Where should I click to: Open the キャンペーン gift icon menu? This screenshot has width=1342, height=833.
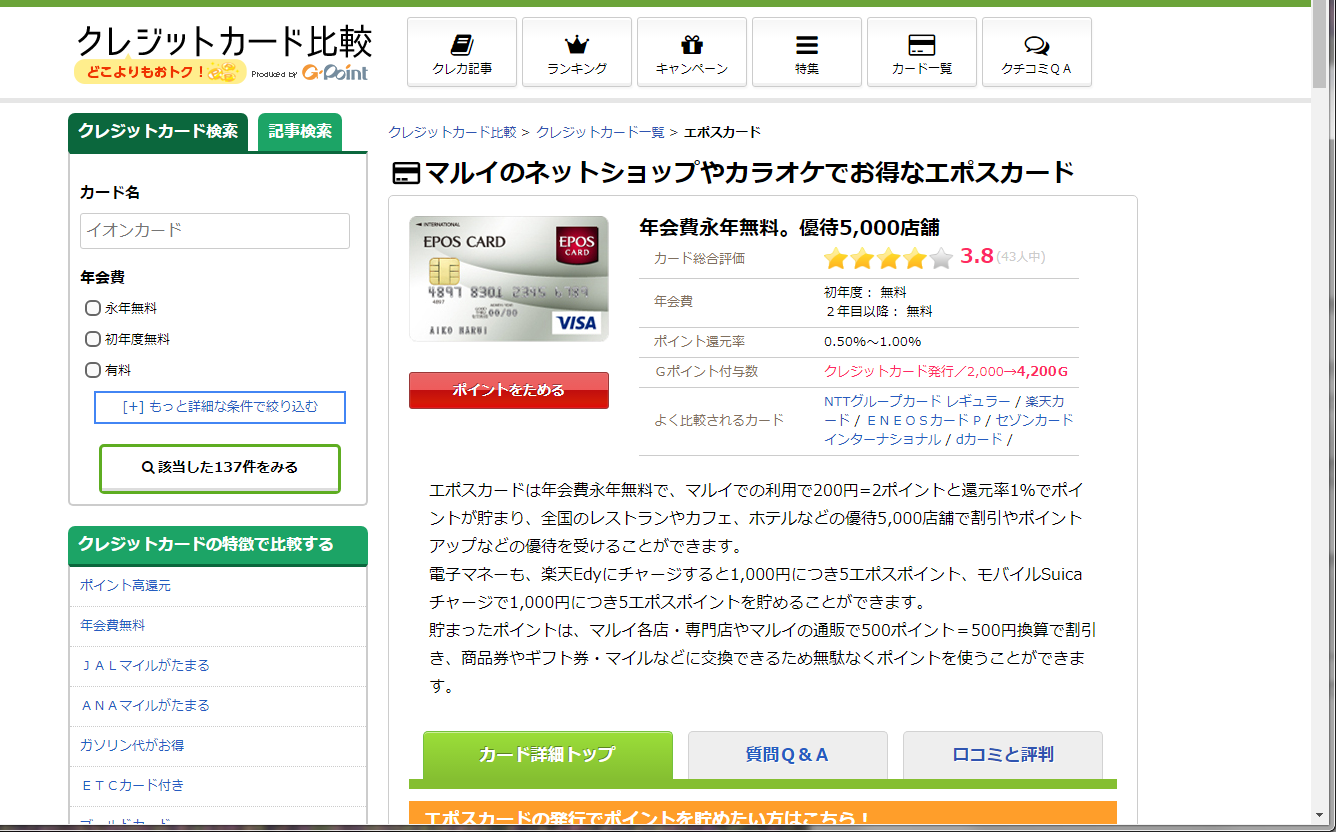pos(692,52)
